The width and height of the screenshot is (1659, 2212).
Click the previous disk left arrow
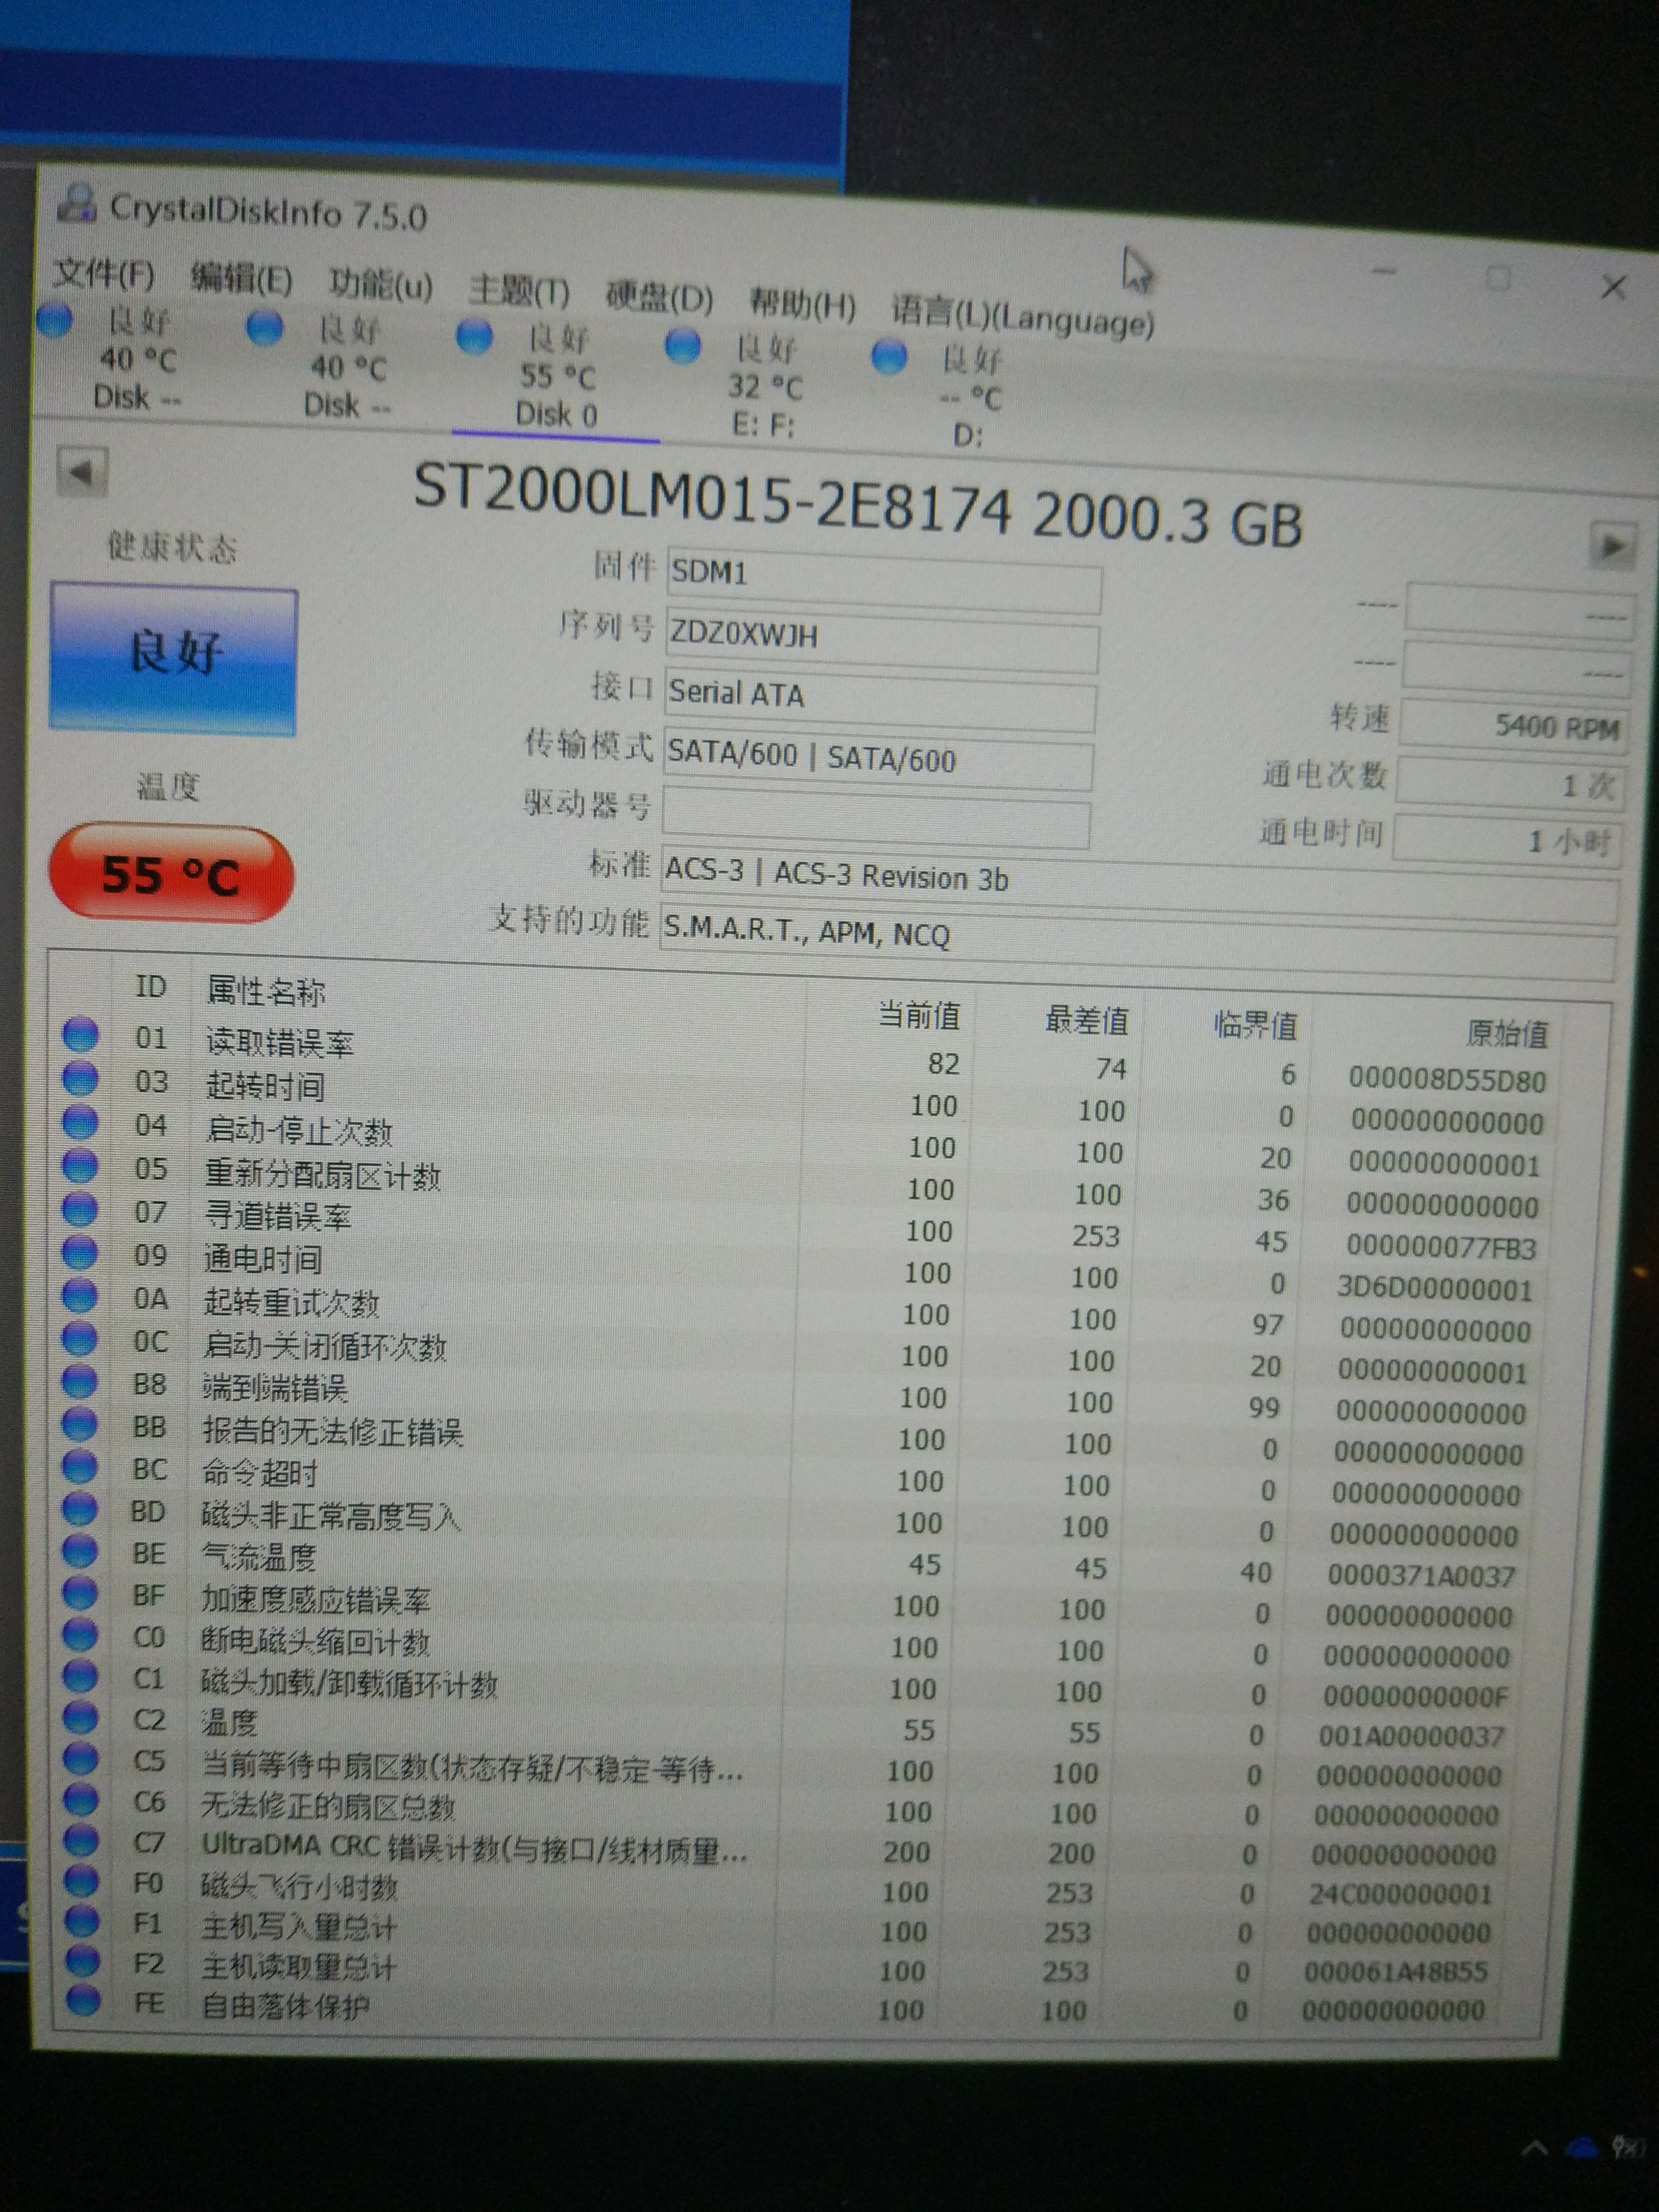82,472
